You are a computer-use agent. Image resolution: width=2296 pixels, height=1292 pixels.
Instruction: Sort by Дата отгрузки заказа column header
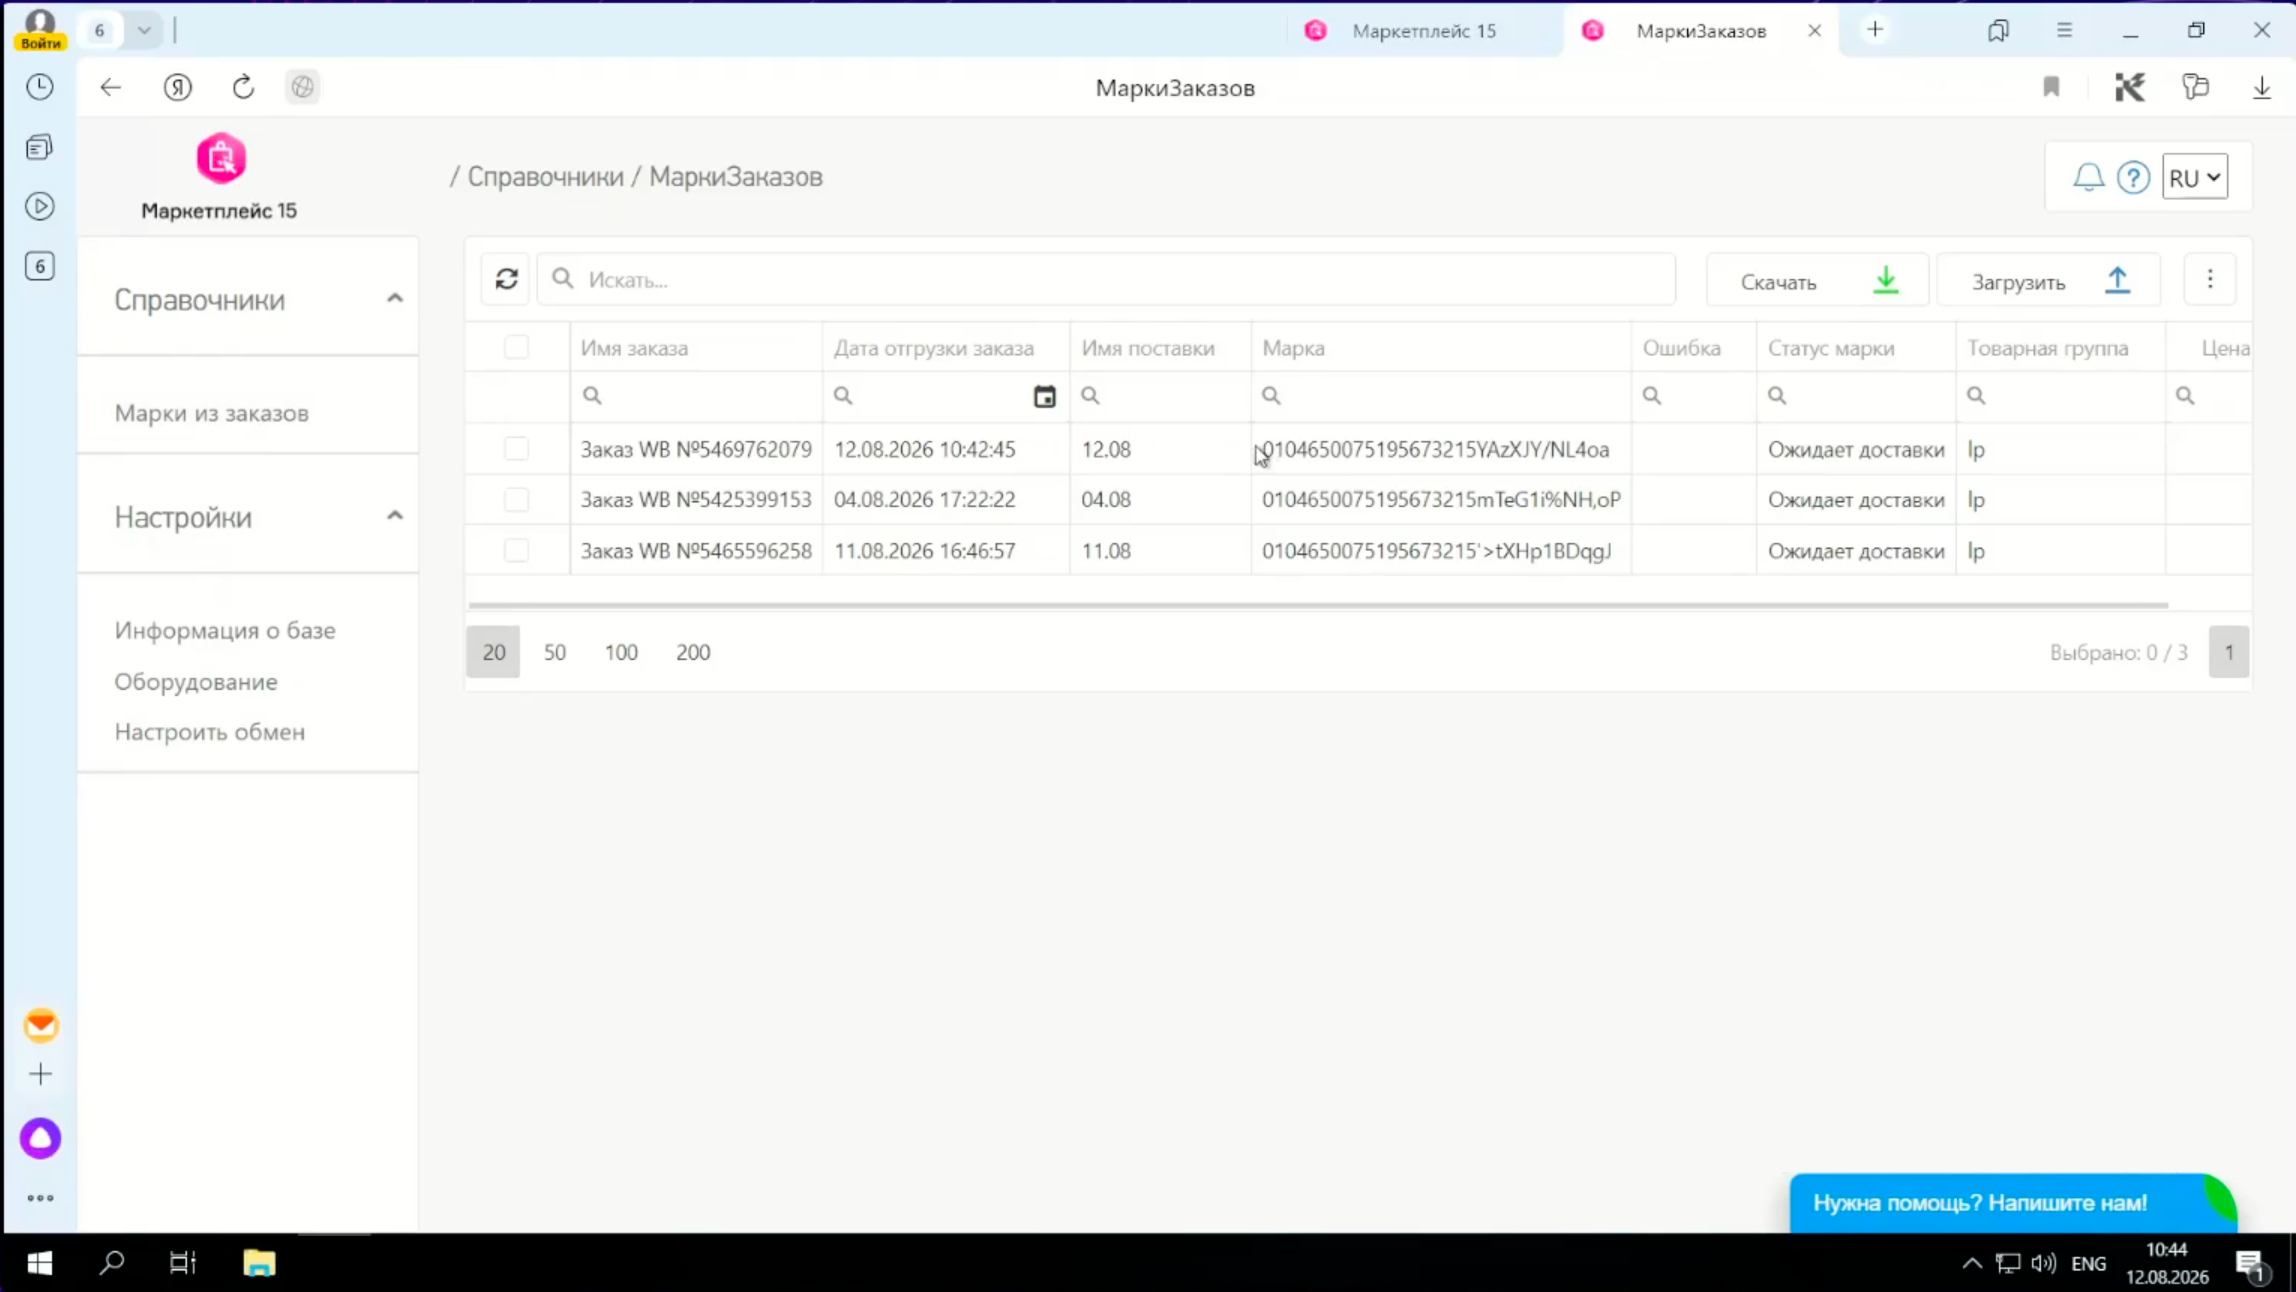tap(934, 348)
